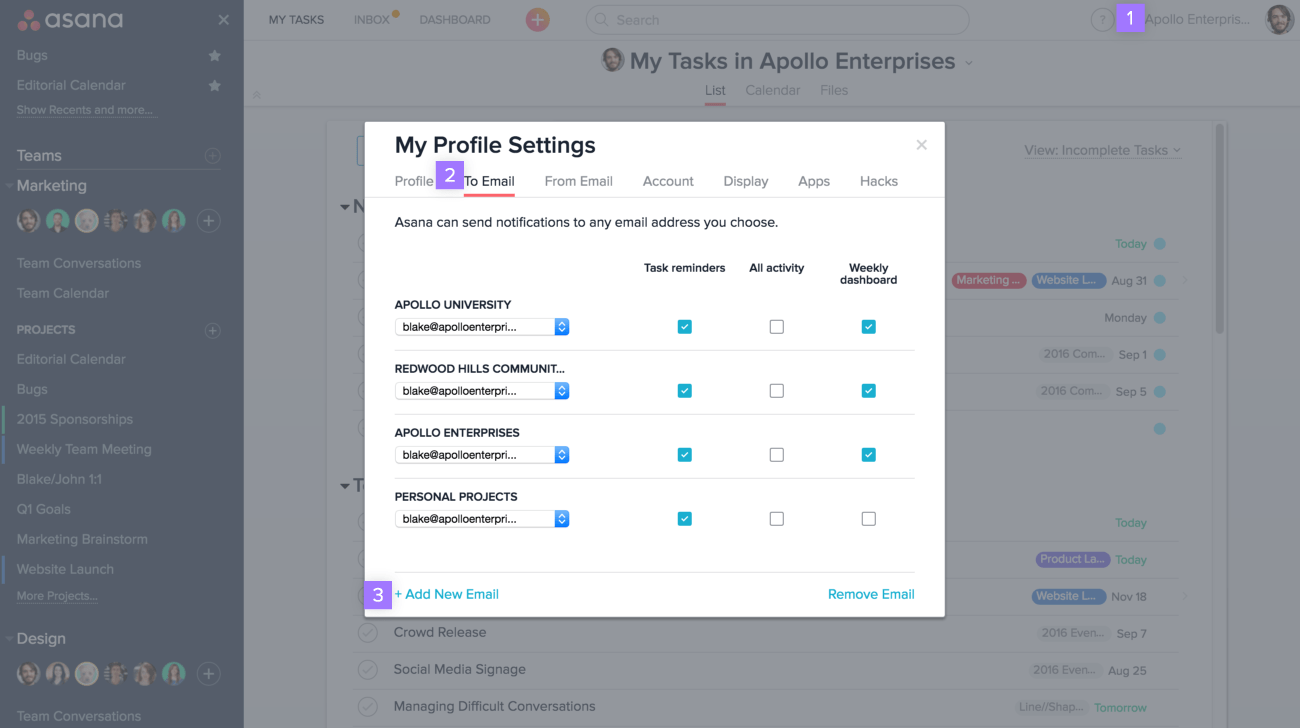This screenshot has width=1300, height=728.
Task: Uncheck Weekly dashboard for Apollo Enterprises
Action: tap(868, 455)
